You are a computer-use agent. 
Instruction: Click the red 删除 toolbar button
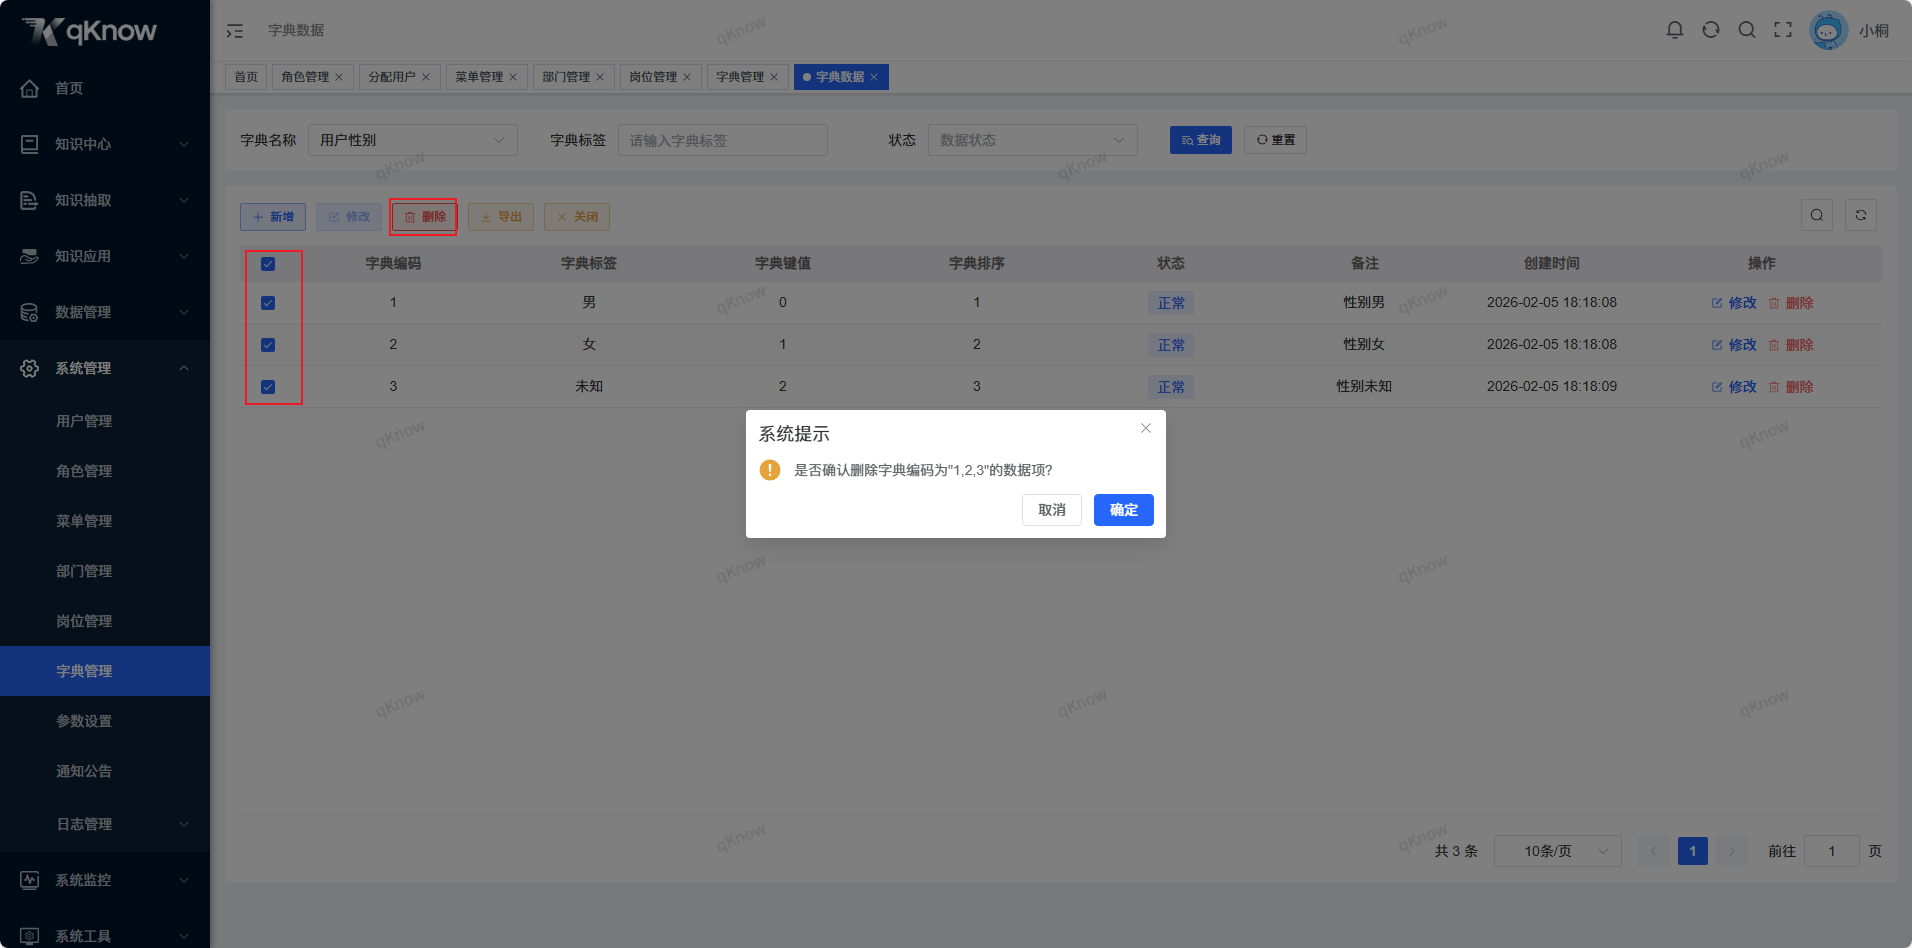pos(425,217)
